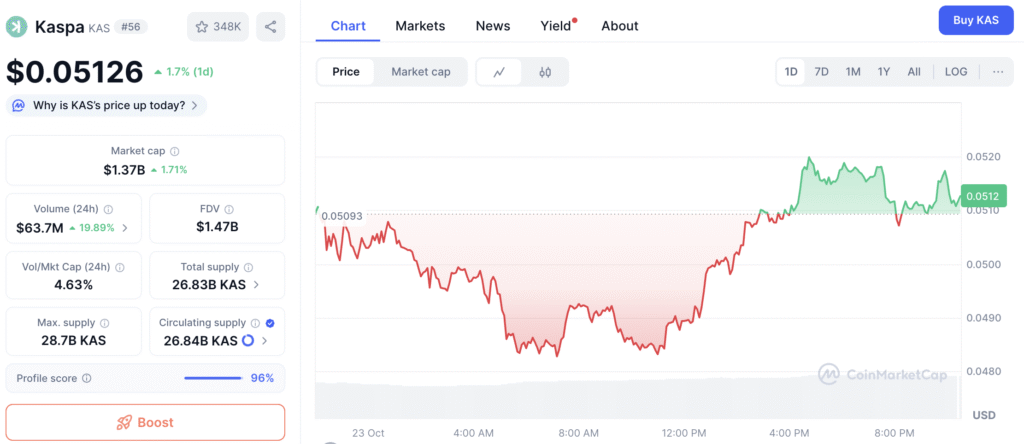Click the Market cap info icon
Viewport: 1024px width, 444px height.
pos(175,151)
